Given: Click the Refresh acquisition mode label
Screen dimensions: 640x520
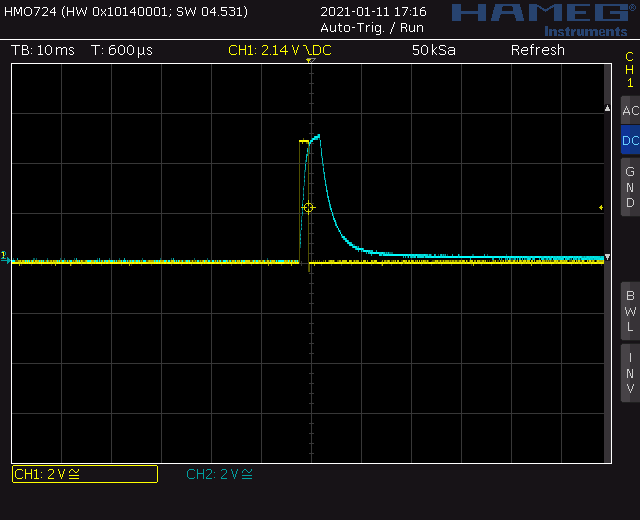Looking at the screenshot, I should (537, 51).
